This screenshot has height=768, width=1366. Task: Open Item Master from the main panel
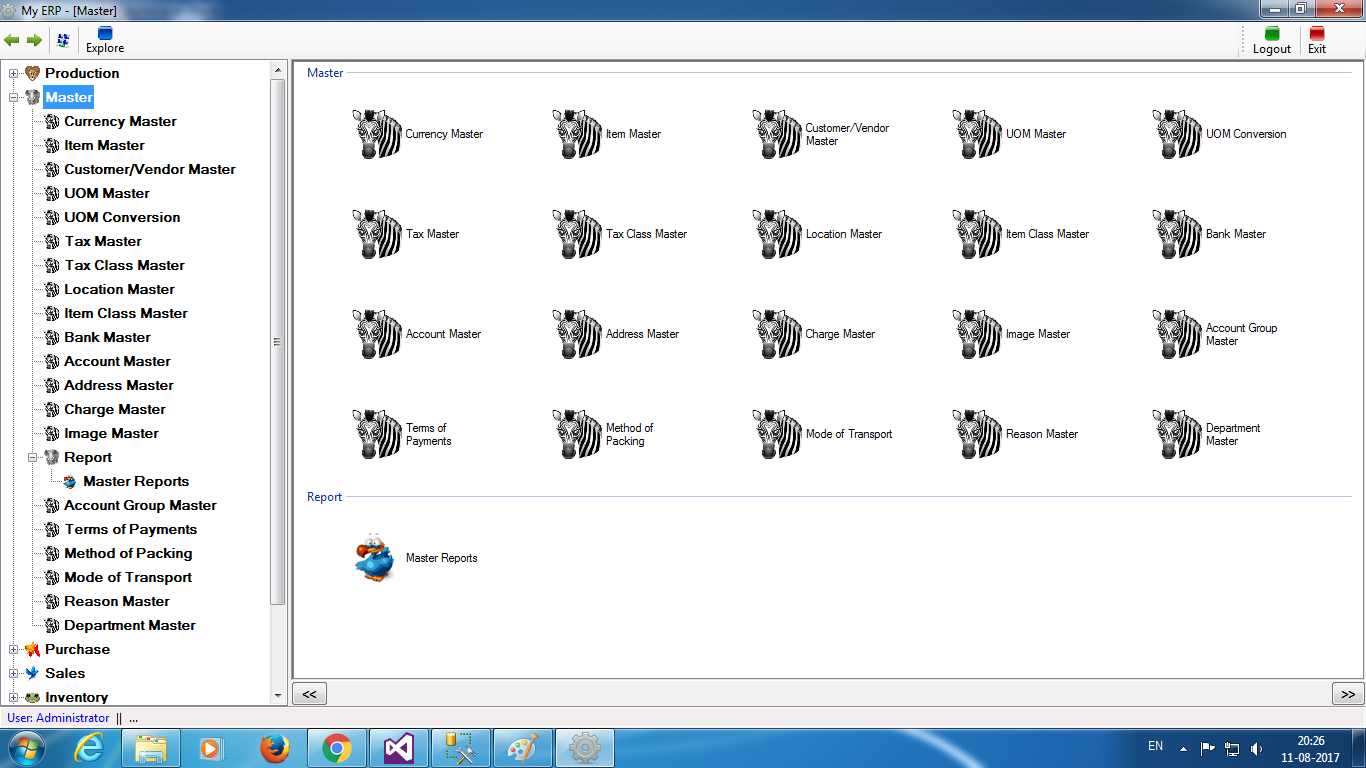pyautogui.click(x=577, y=134)
